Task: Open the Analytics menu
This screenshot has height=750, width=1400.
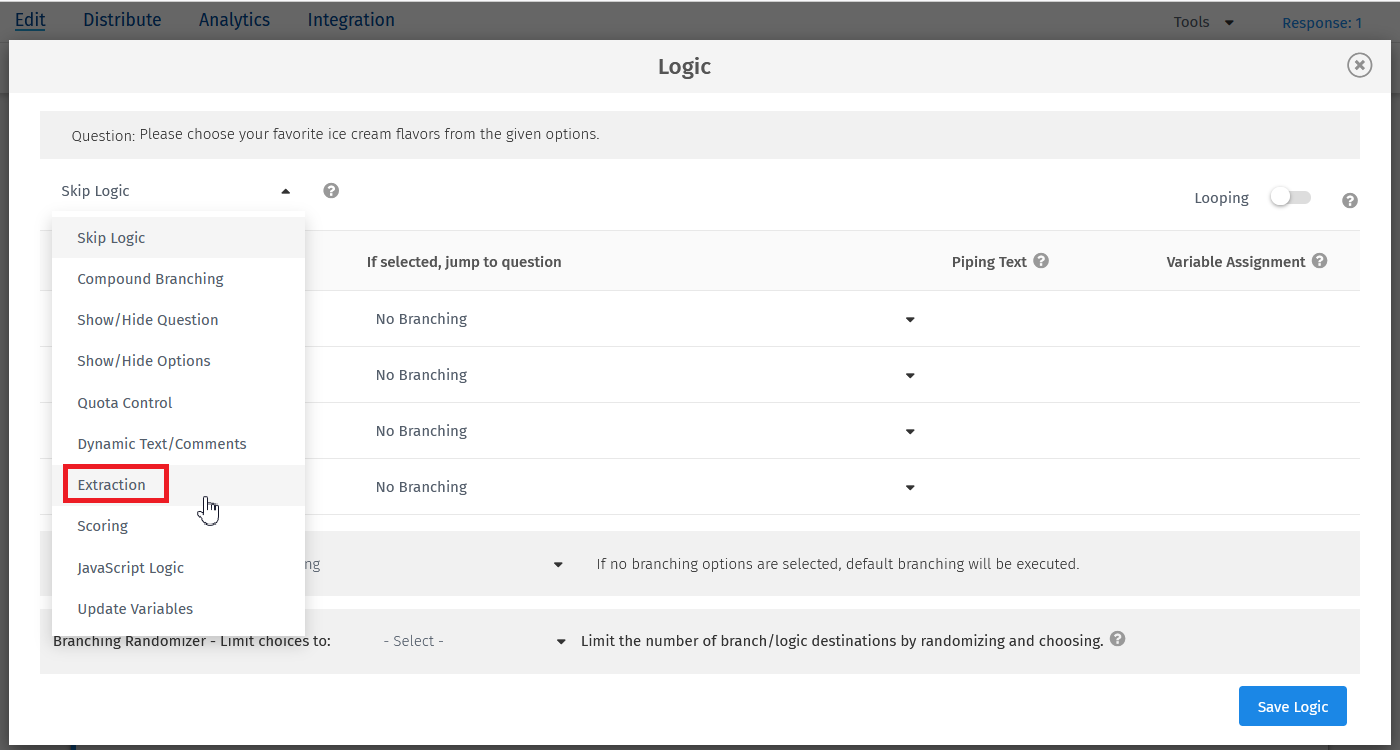Action: (234, 19)
